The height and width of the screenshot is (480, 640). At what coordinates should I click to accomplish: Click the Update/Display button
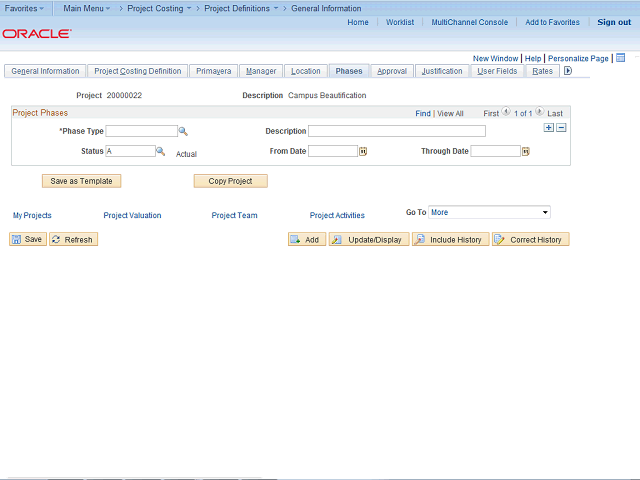[x=369, y=239]
